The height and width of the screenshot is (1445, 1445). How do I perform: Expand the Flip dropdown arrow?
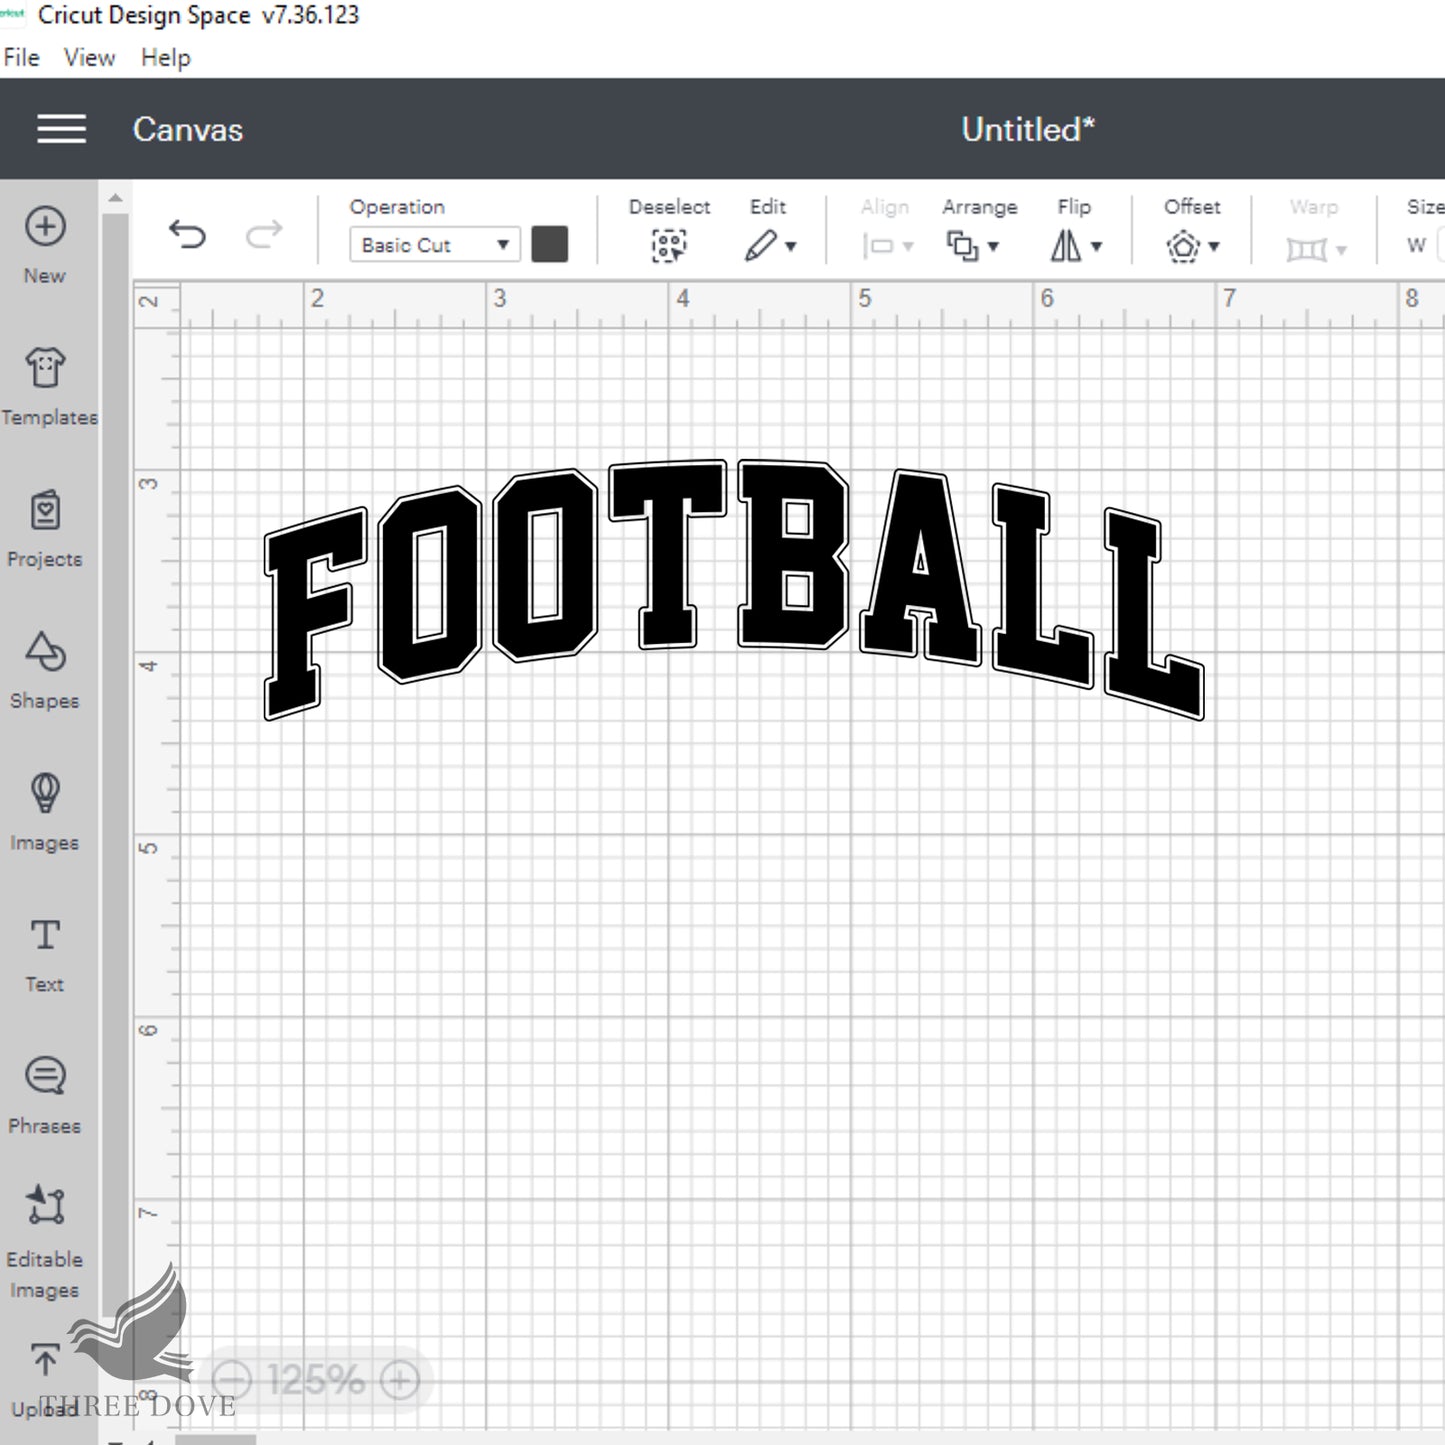click(x=1097, y=246)
